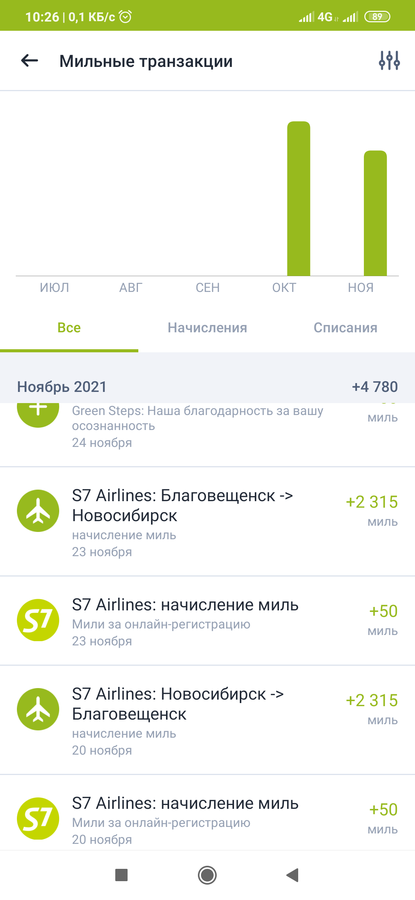Tap plane icon for Новосибирск -> Благовещенск flight
This screenshot has width=415, height=900.
pos(38,709)
